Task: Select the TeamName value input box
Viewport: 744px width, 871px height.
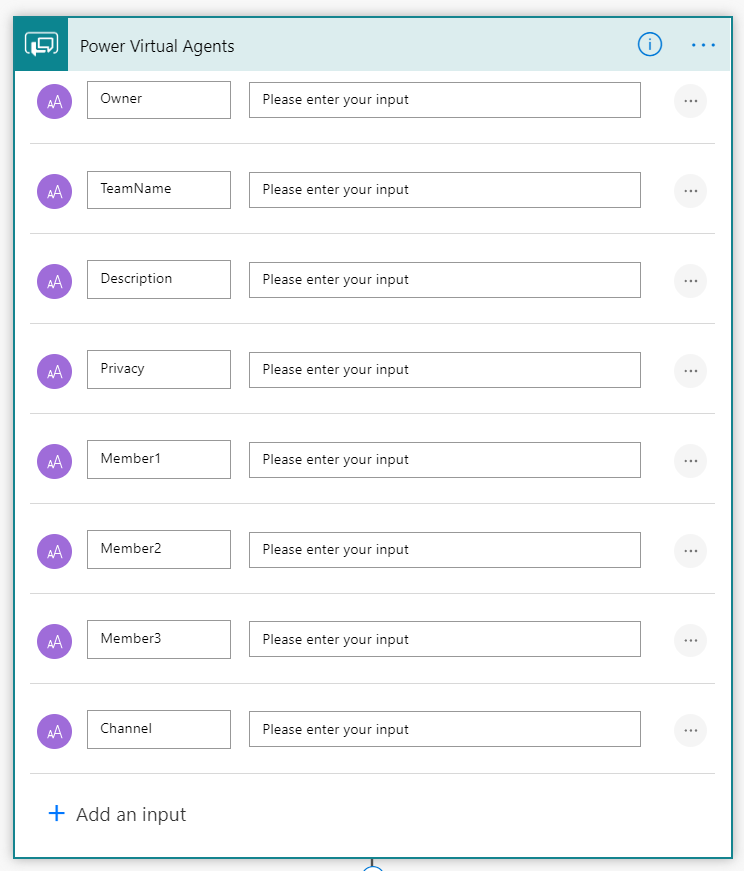Action: pos(445,190)
